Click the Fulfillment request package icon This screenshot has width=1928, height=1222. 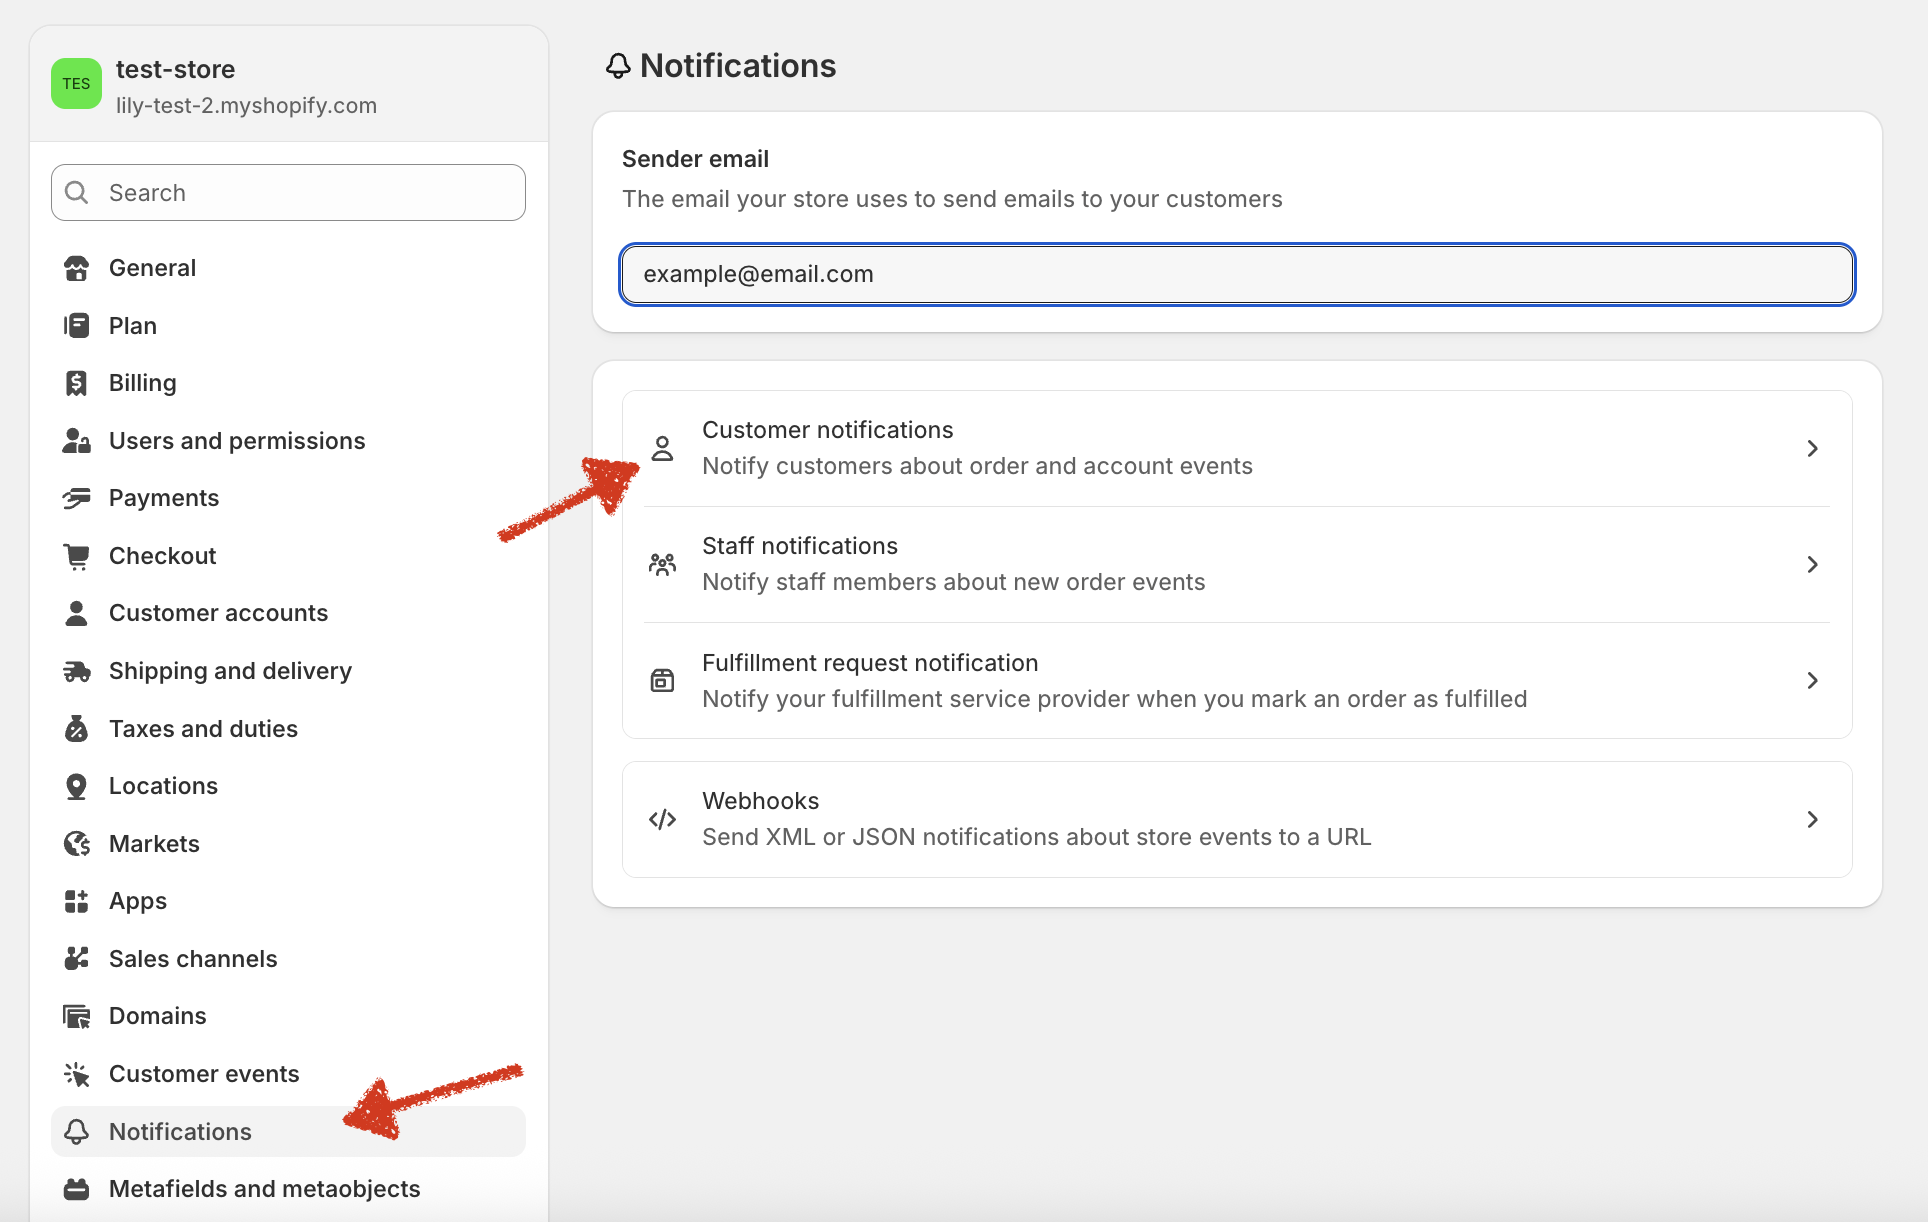[x=662, y=681]
